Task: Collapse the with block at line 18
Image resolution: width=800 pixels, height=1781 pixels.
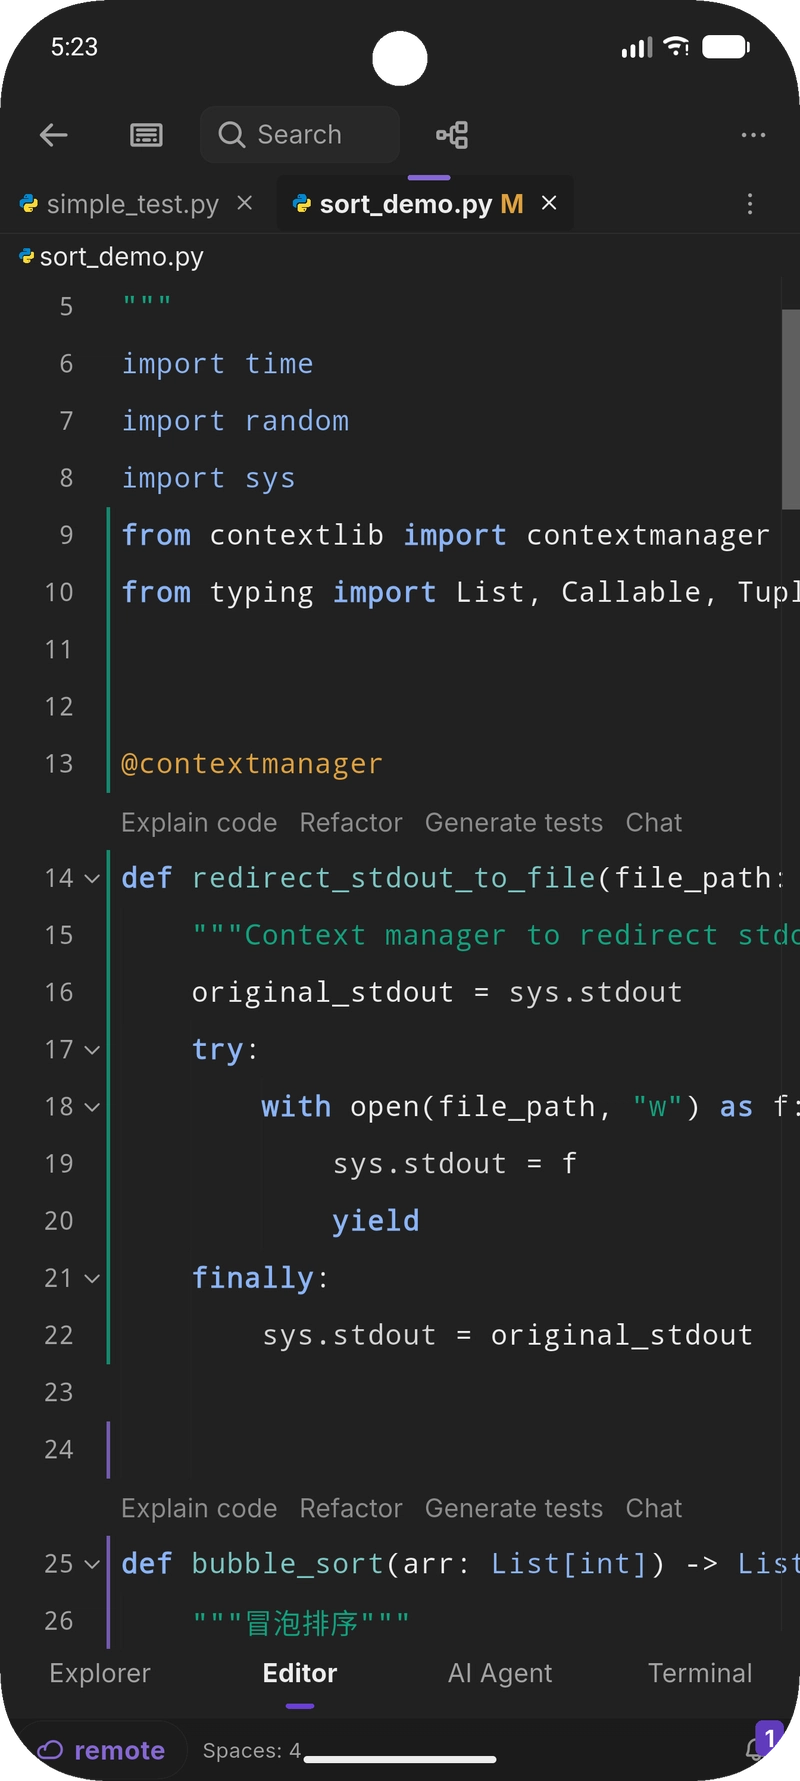Action: click(x=93, y=1107)
